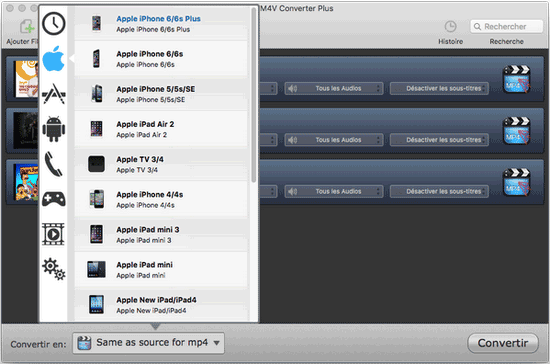Click the Recherche label
The width and height of the screenshot is (550, 364).
[507, 41]
